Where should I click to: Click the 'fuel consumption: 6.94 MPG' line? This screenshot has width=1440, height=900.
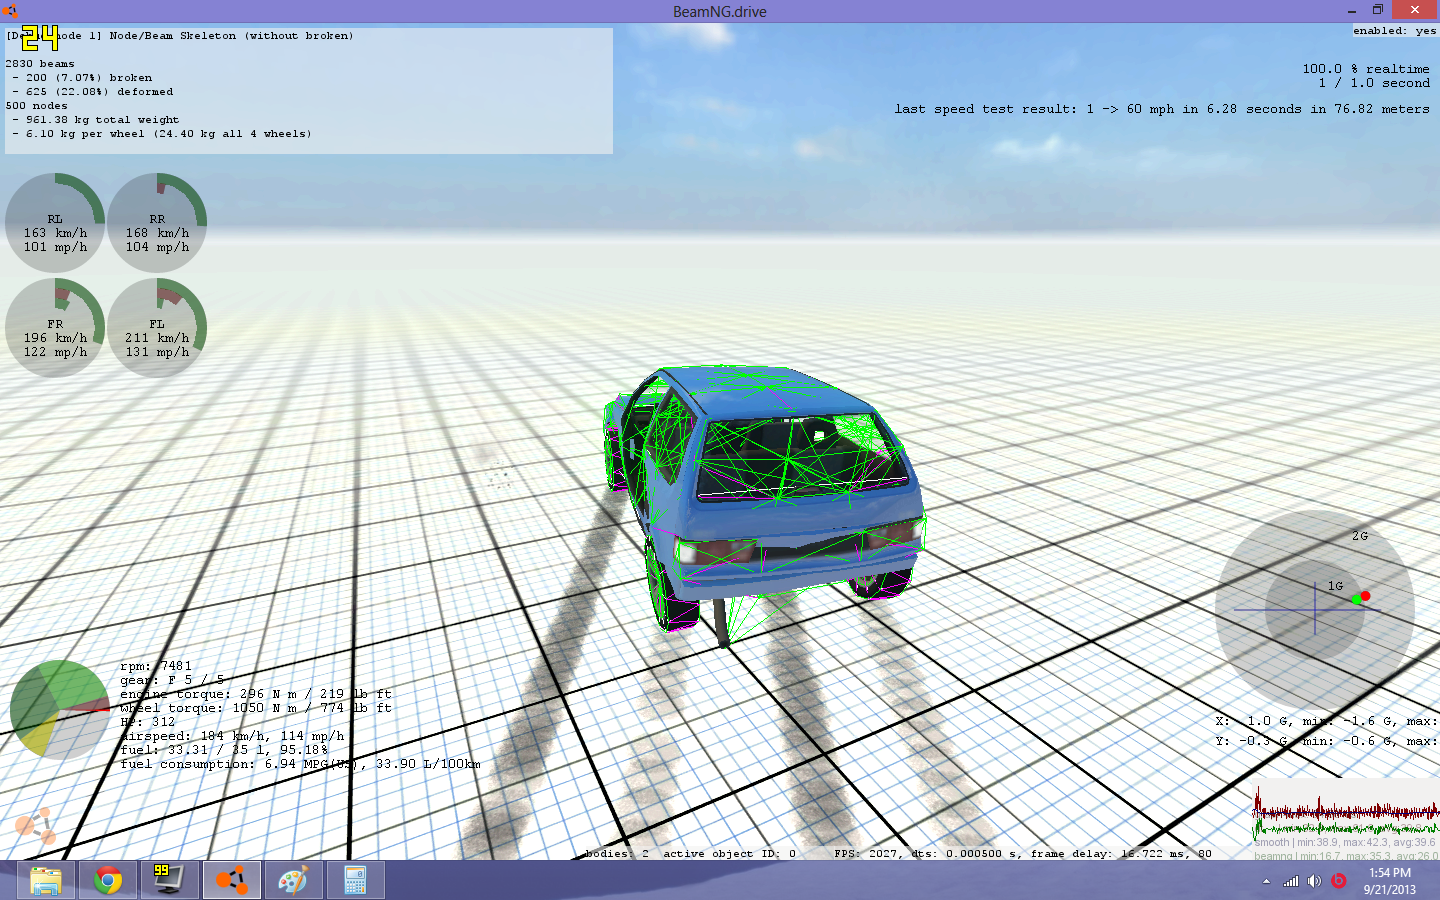300,764
